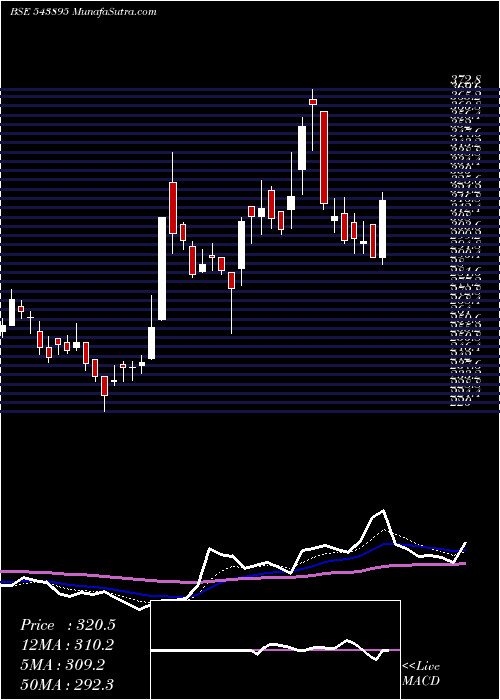
Task: Click the <<Live MACD label
Action: click(x=421, y=674)
